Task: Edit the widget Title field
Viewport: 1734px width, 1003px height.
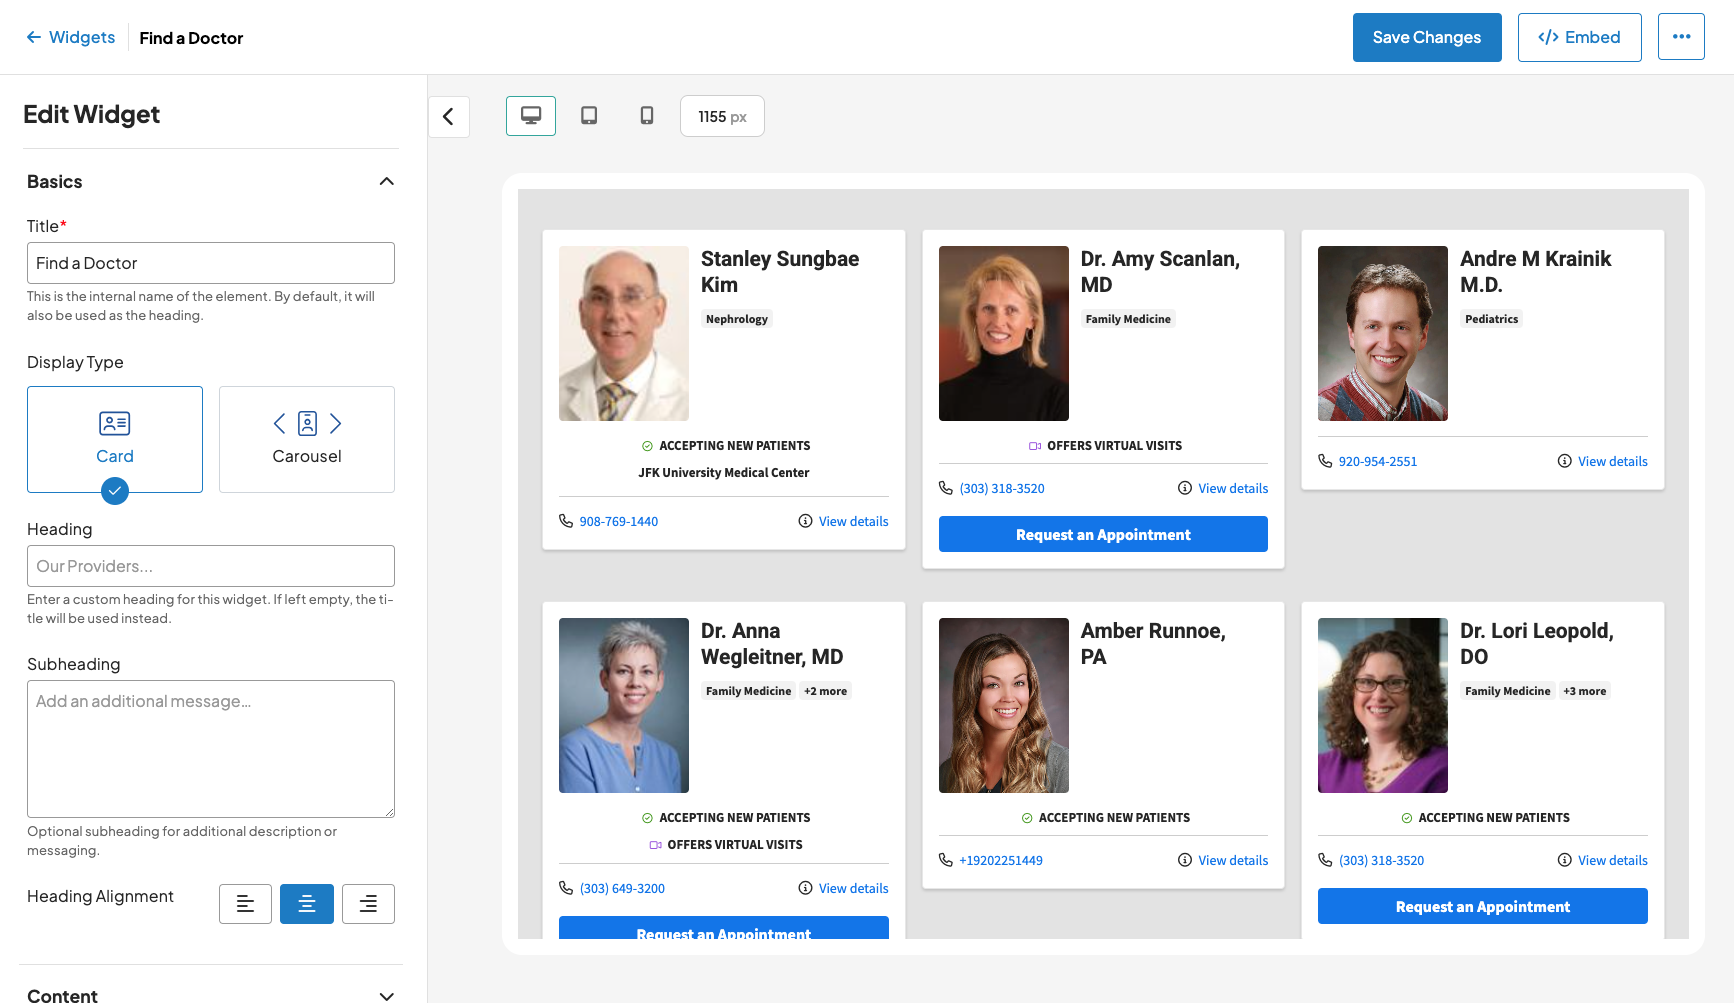Action: (210, 263)
